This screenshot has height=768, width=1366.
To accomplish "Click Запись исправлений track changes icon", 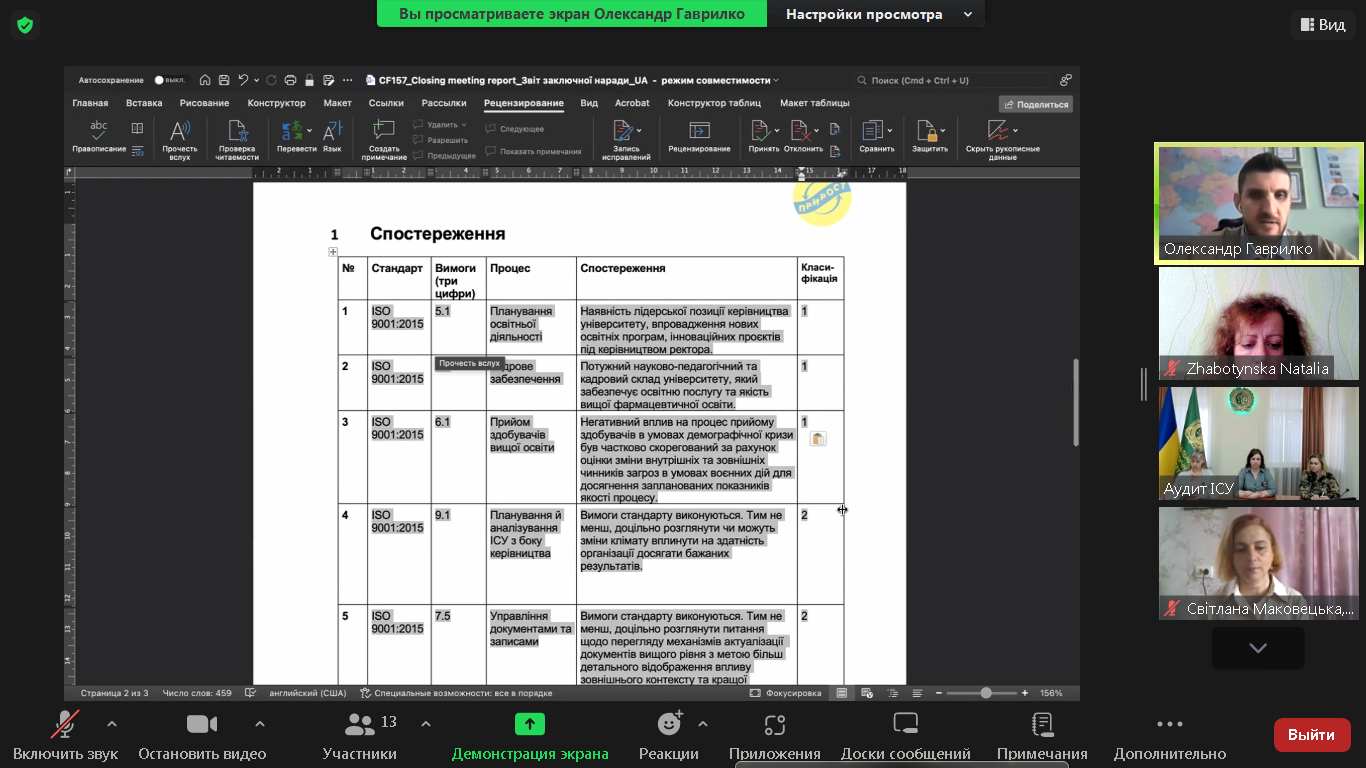I will click(624, 131).
